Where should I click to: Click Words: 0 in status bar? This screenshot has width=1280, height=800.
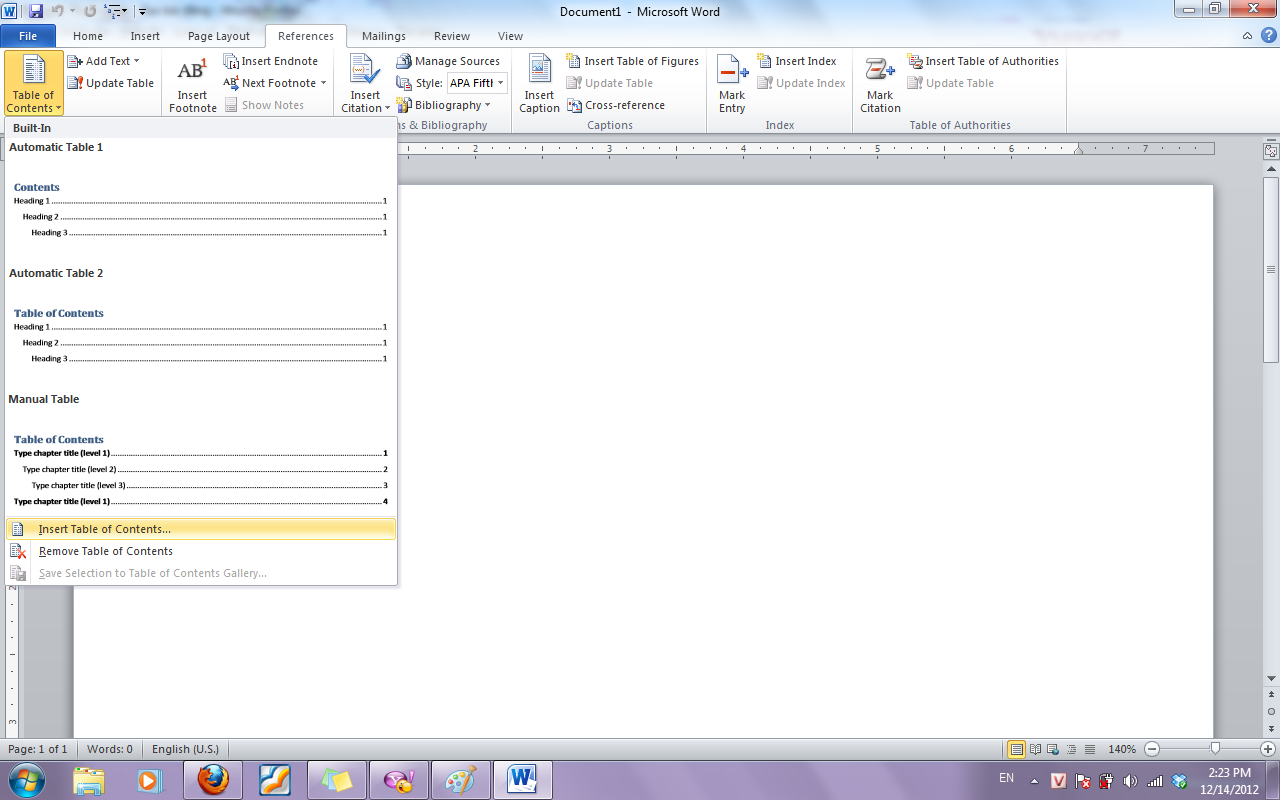click(110, 749)
